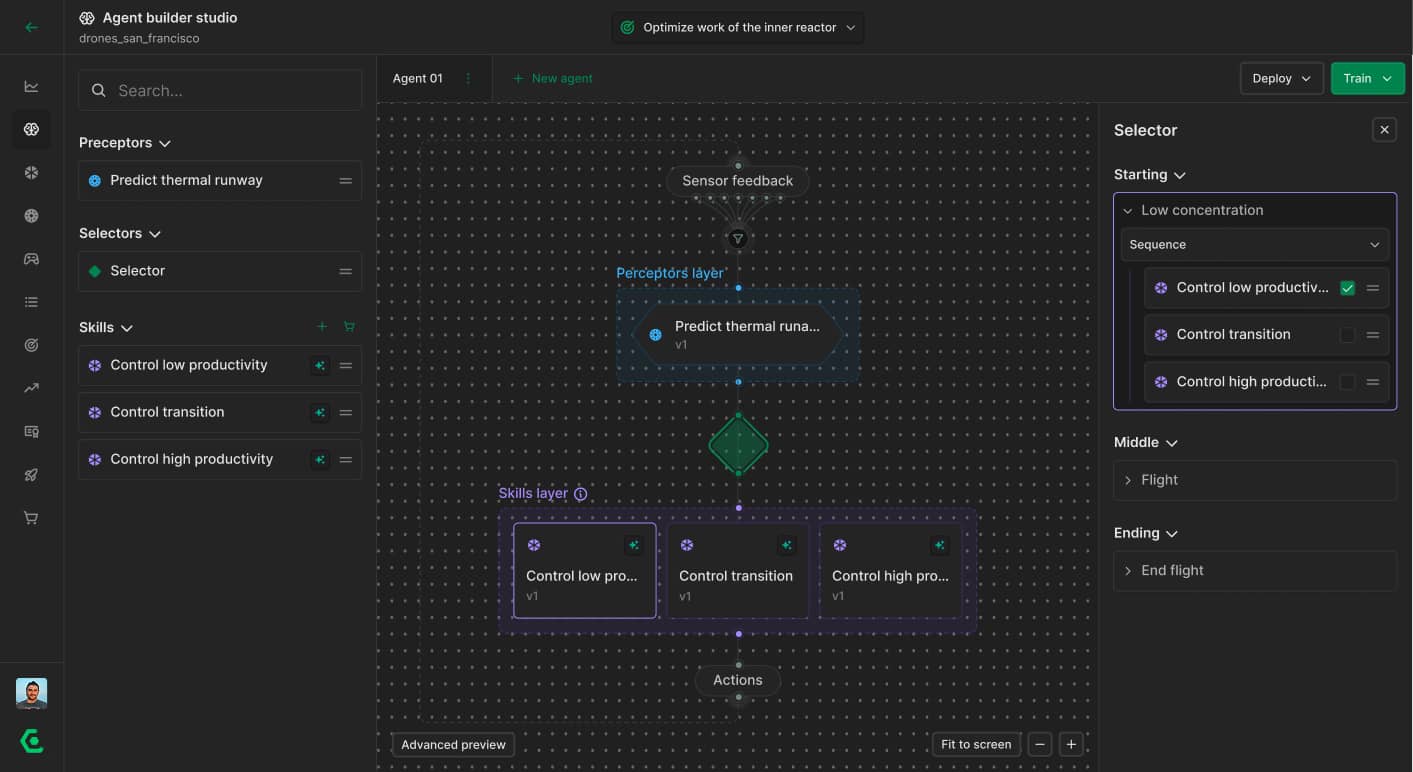Close the Selector panel
The image size is (1413, 772).
(x=1384, y=129)
